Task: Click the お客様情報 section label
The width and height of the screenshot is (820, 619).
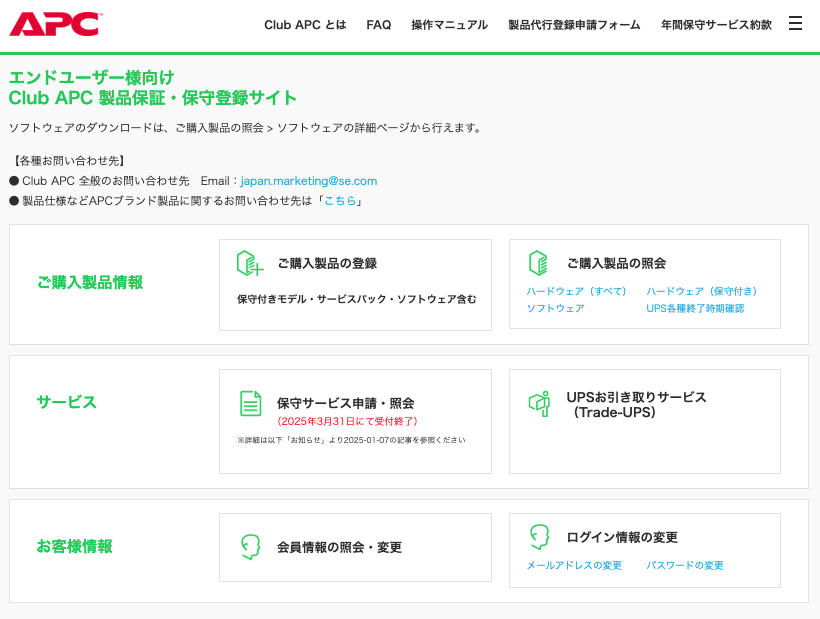Action: pos(75,546)
